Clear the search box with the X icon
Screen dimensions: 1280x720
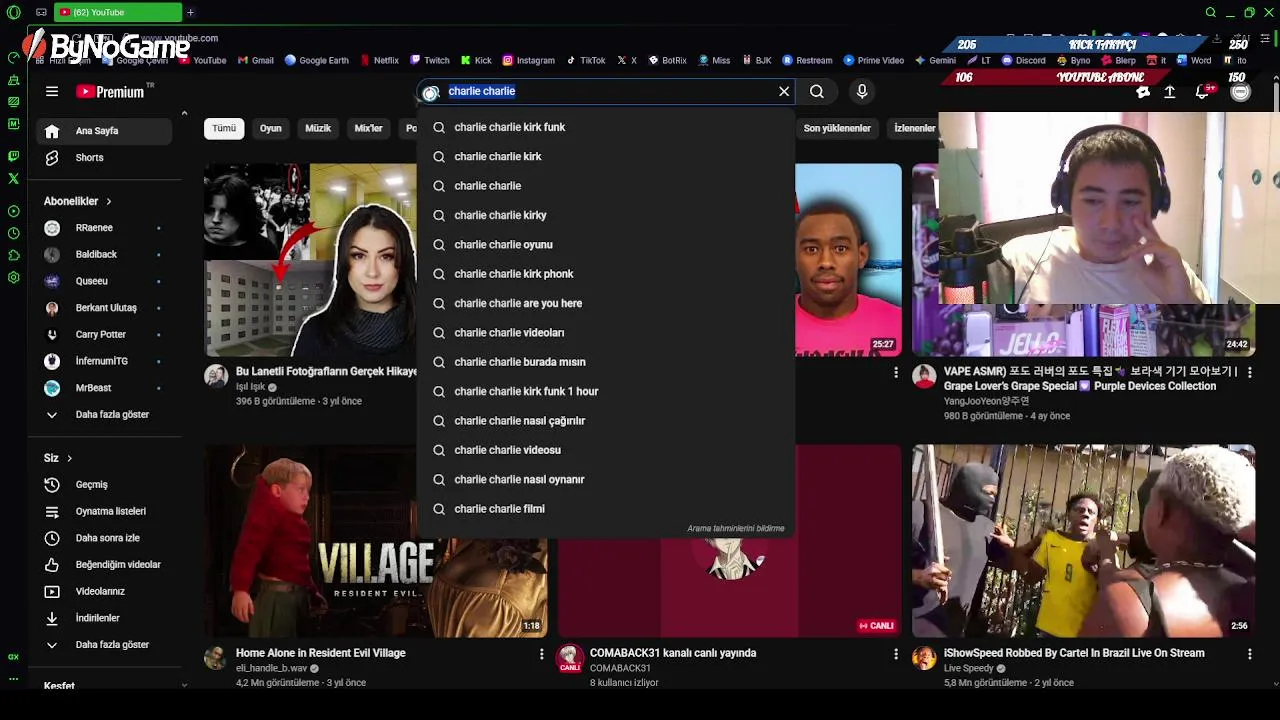pos(784,91)
